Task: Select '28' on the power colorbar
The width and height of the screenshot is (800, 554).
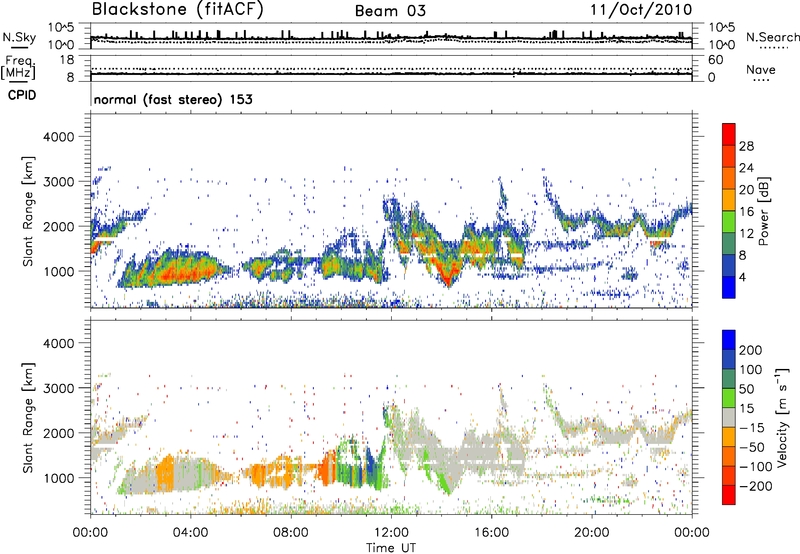Action: click(746, 146)
